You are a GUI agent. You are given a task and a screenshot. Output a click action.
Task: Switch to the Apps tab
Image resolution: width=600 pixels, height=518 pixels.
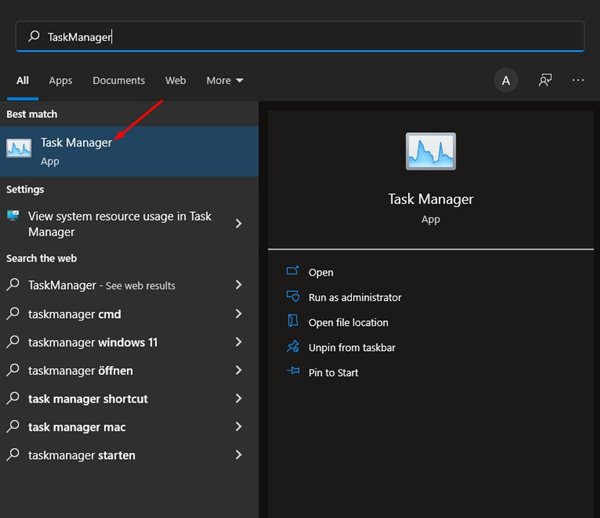[x=60, y=81]
